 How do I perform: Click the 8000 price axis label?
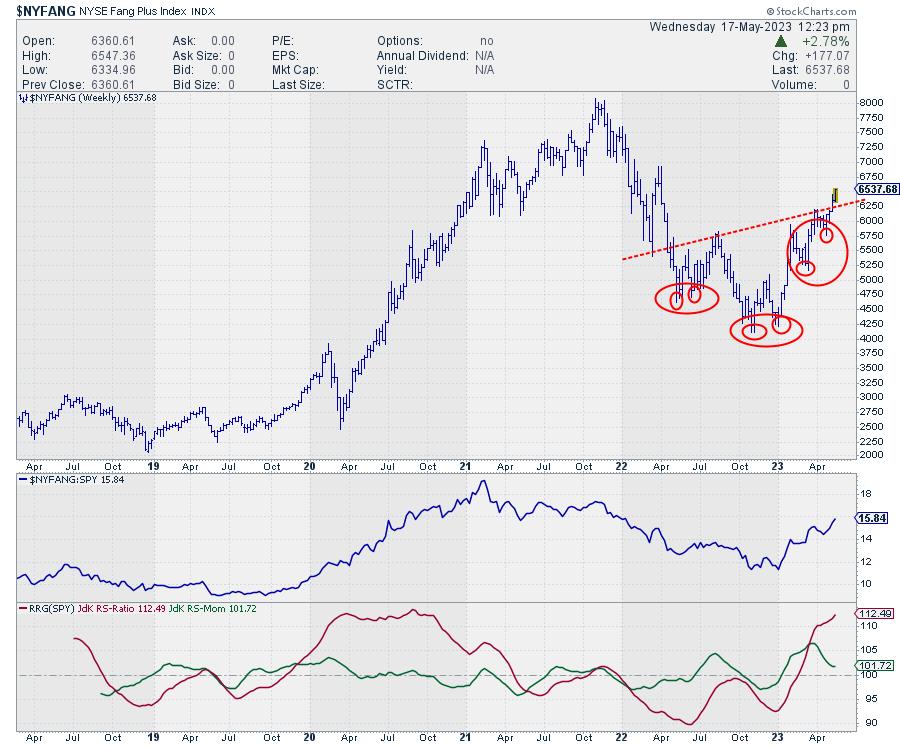pos(871,103)
